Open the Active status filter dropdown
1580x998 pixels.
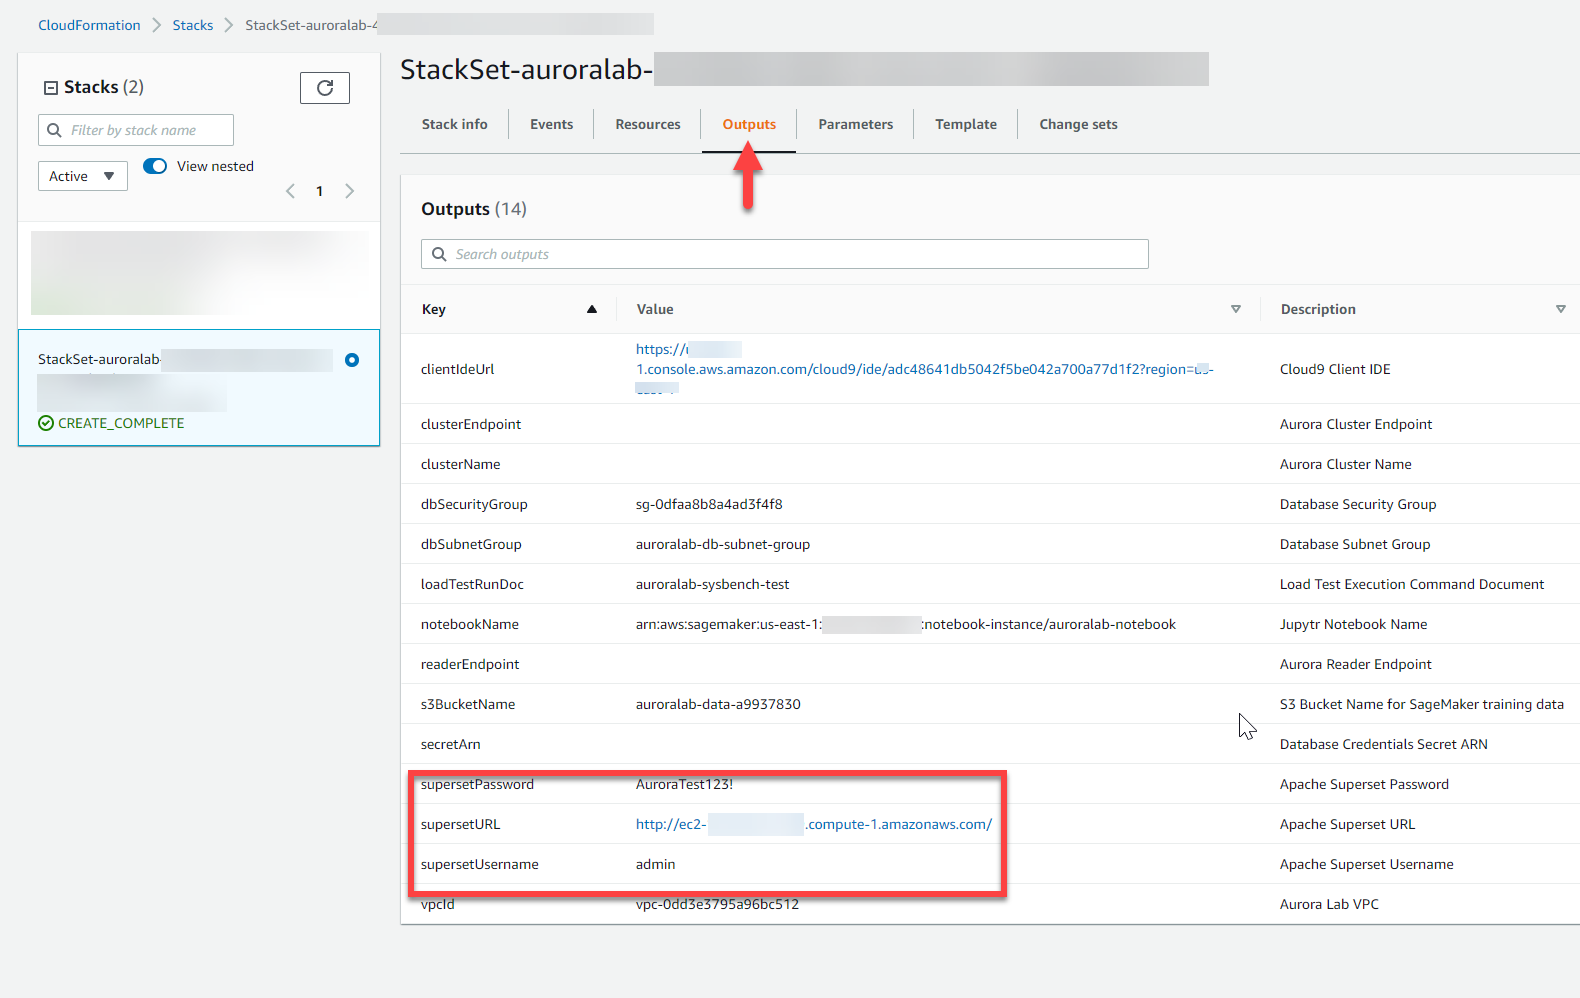(x=83, y=176)
